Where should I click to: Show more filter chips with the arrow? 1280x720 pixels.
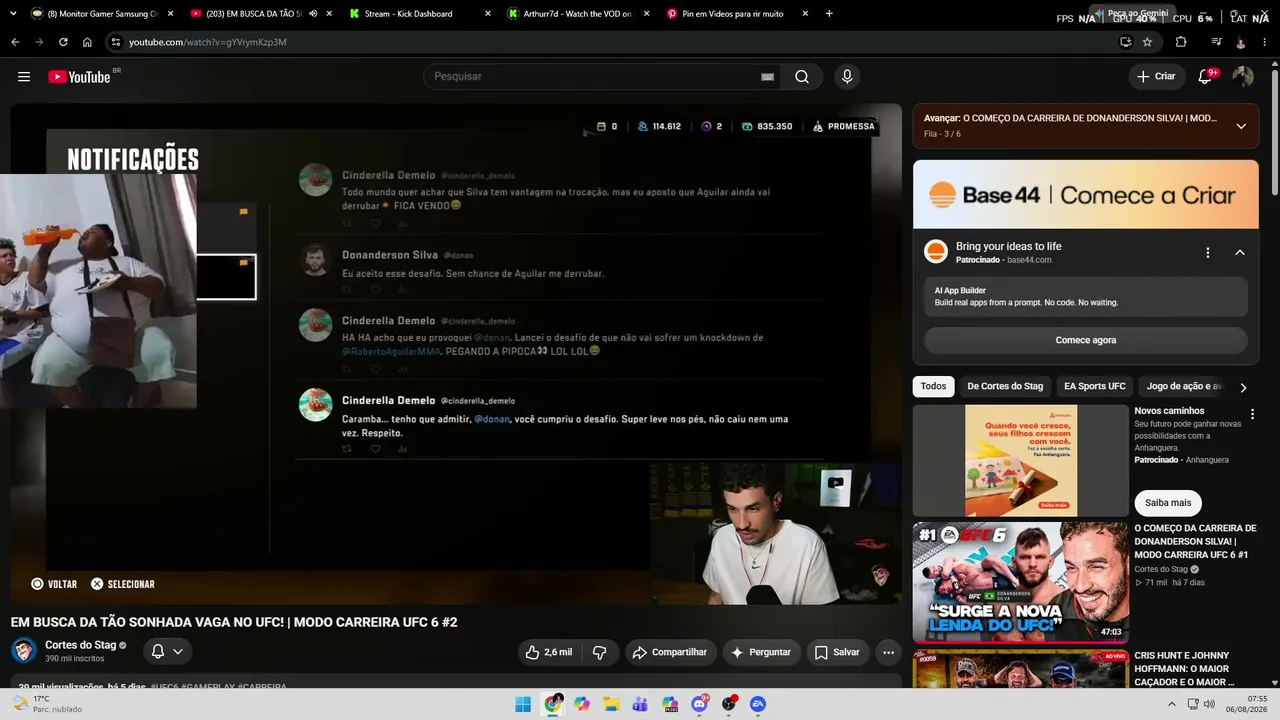pyautogui.click(x=1243, y=387)
